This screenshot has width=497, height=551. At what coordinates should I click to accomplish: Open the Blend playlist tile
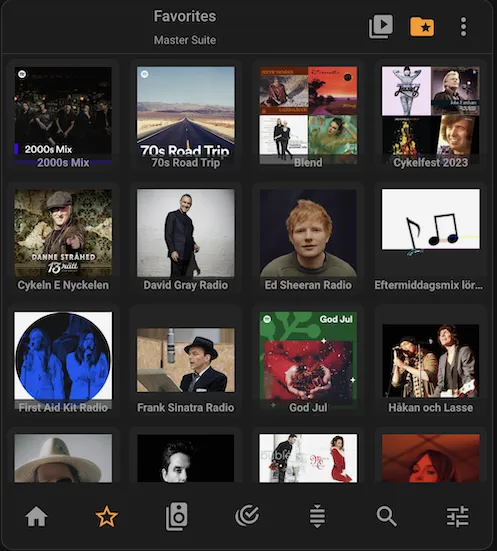(308, 116)
